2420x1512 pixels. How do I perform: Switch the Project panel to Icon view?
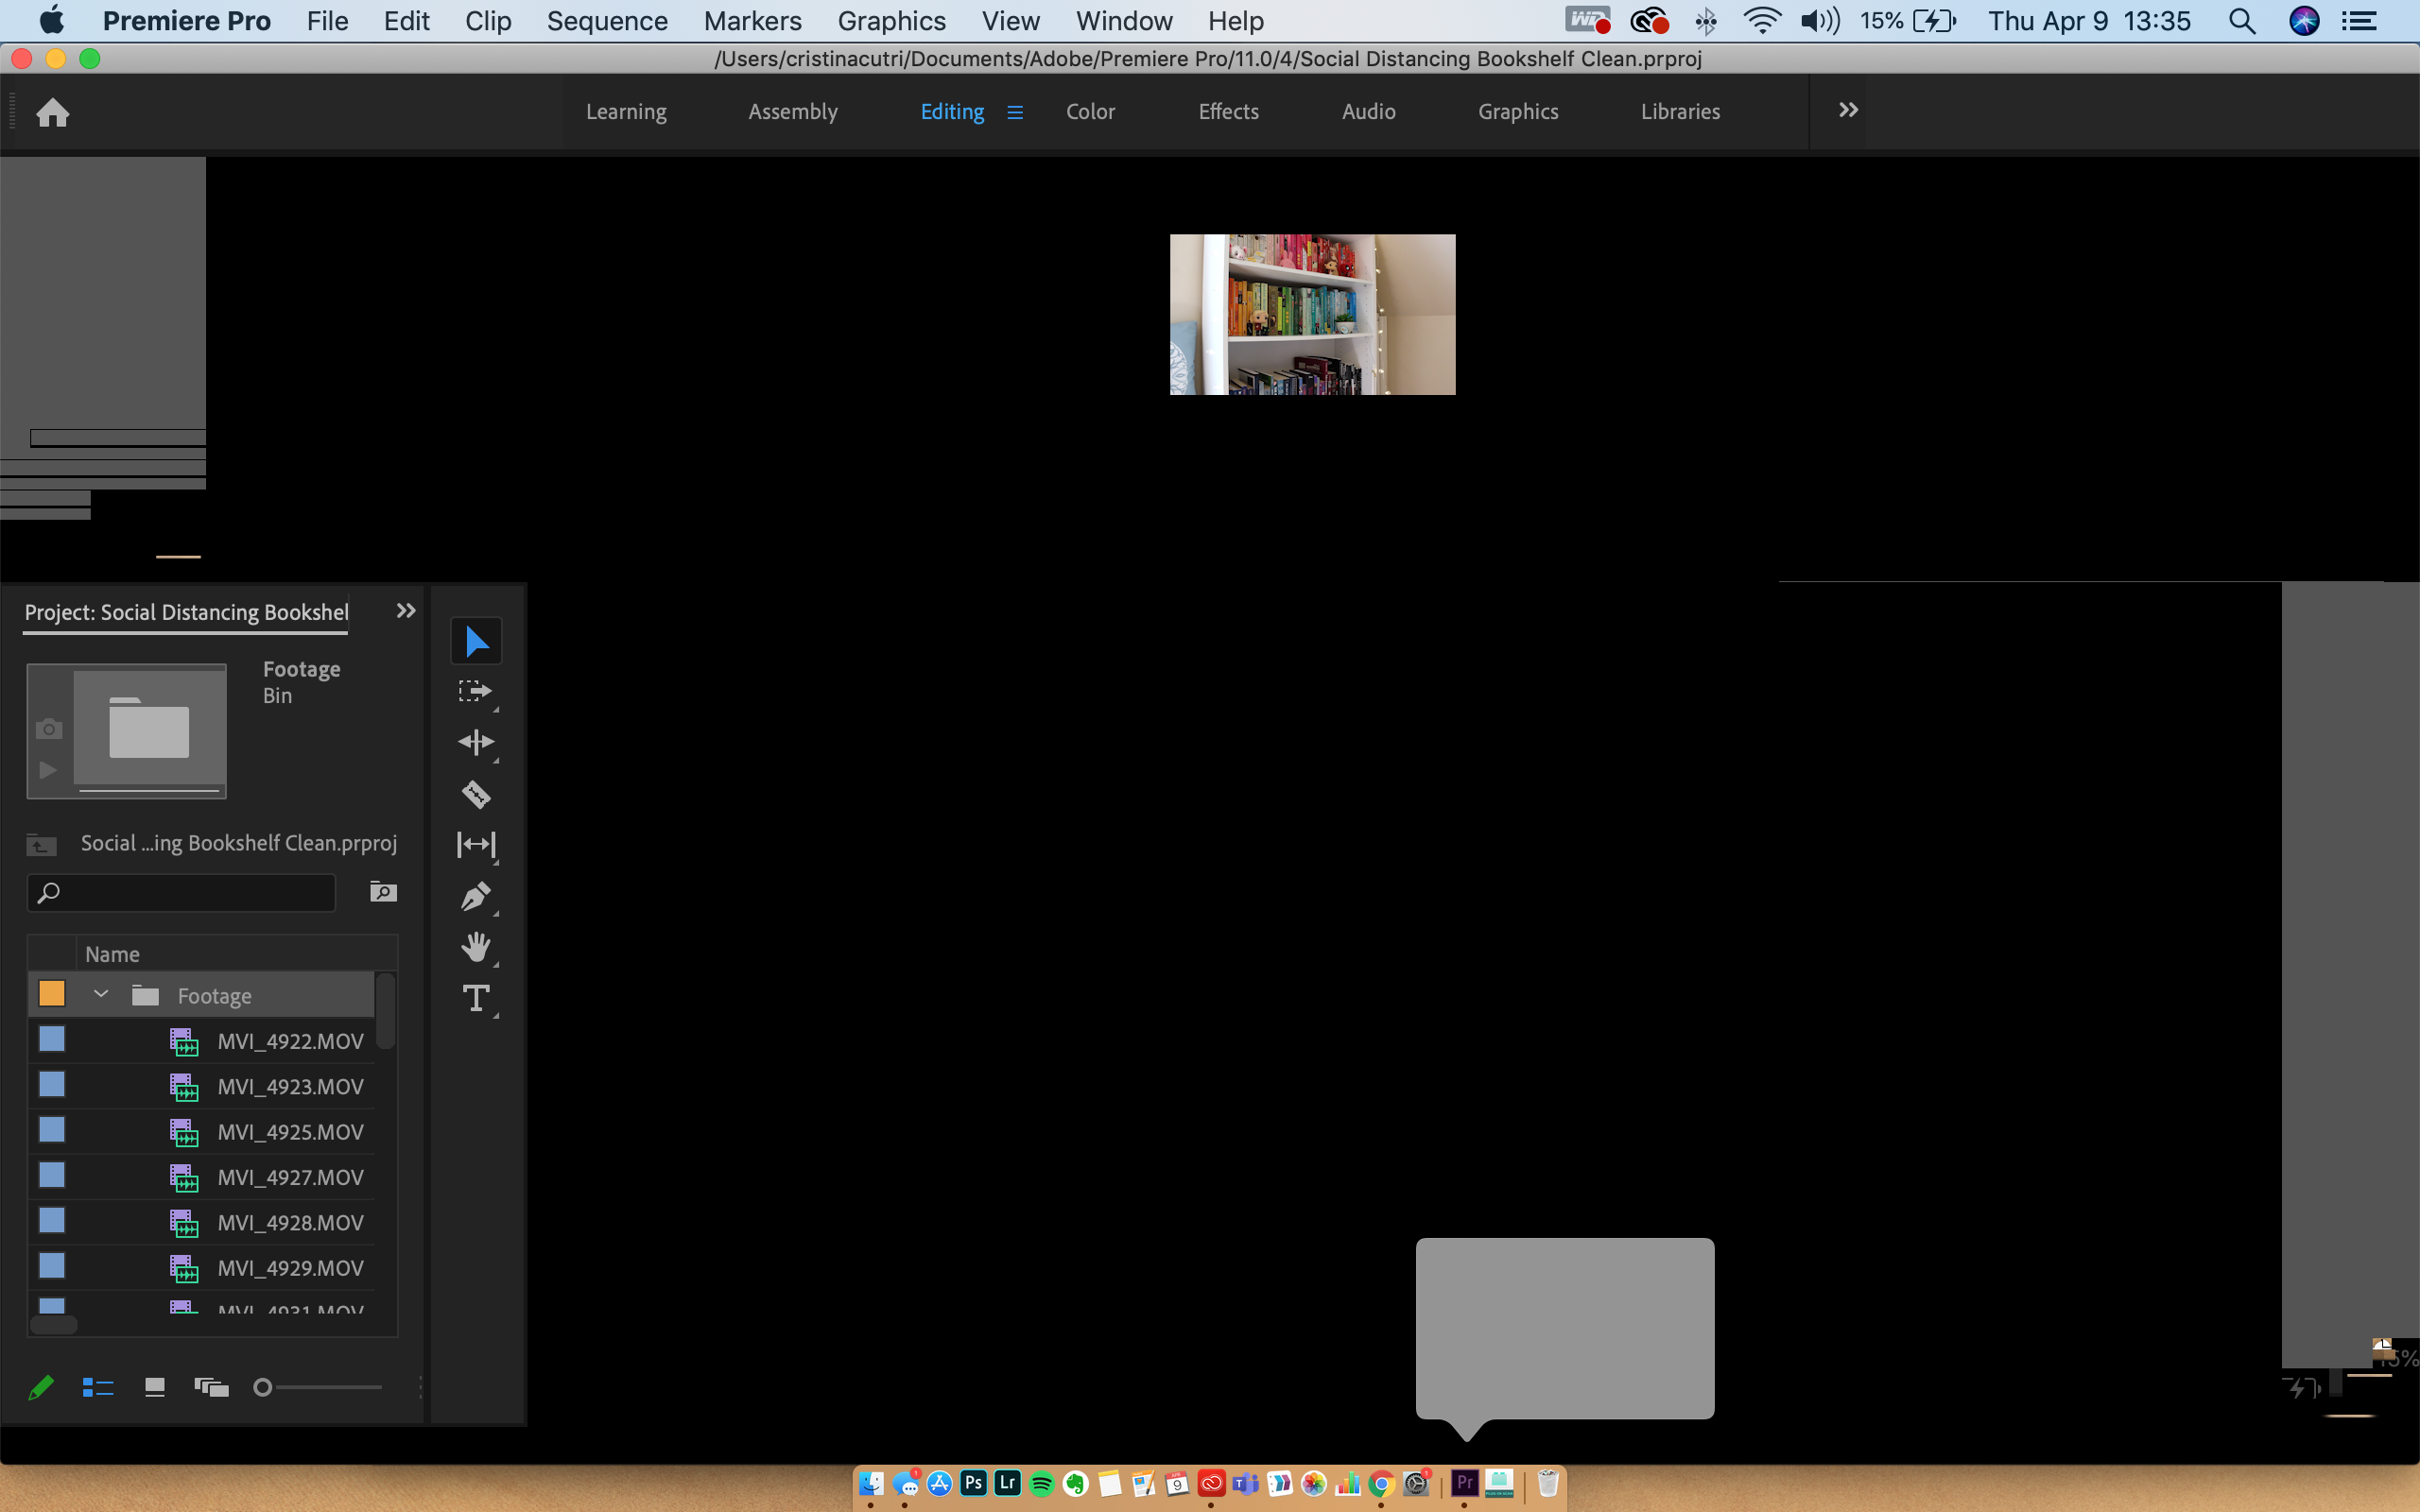[154, 1387]
